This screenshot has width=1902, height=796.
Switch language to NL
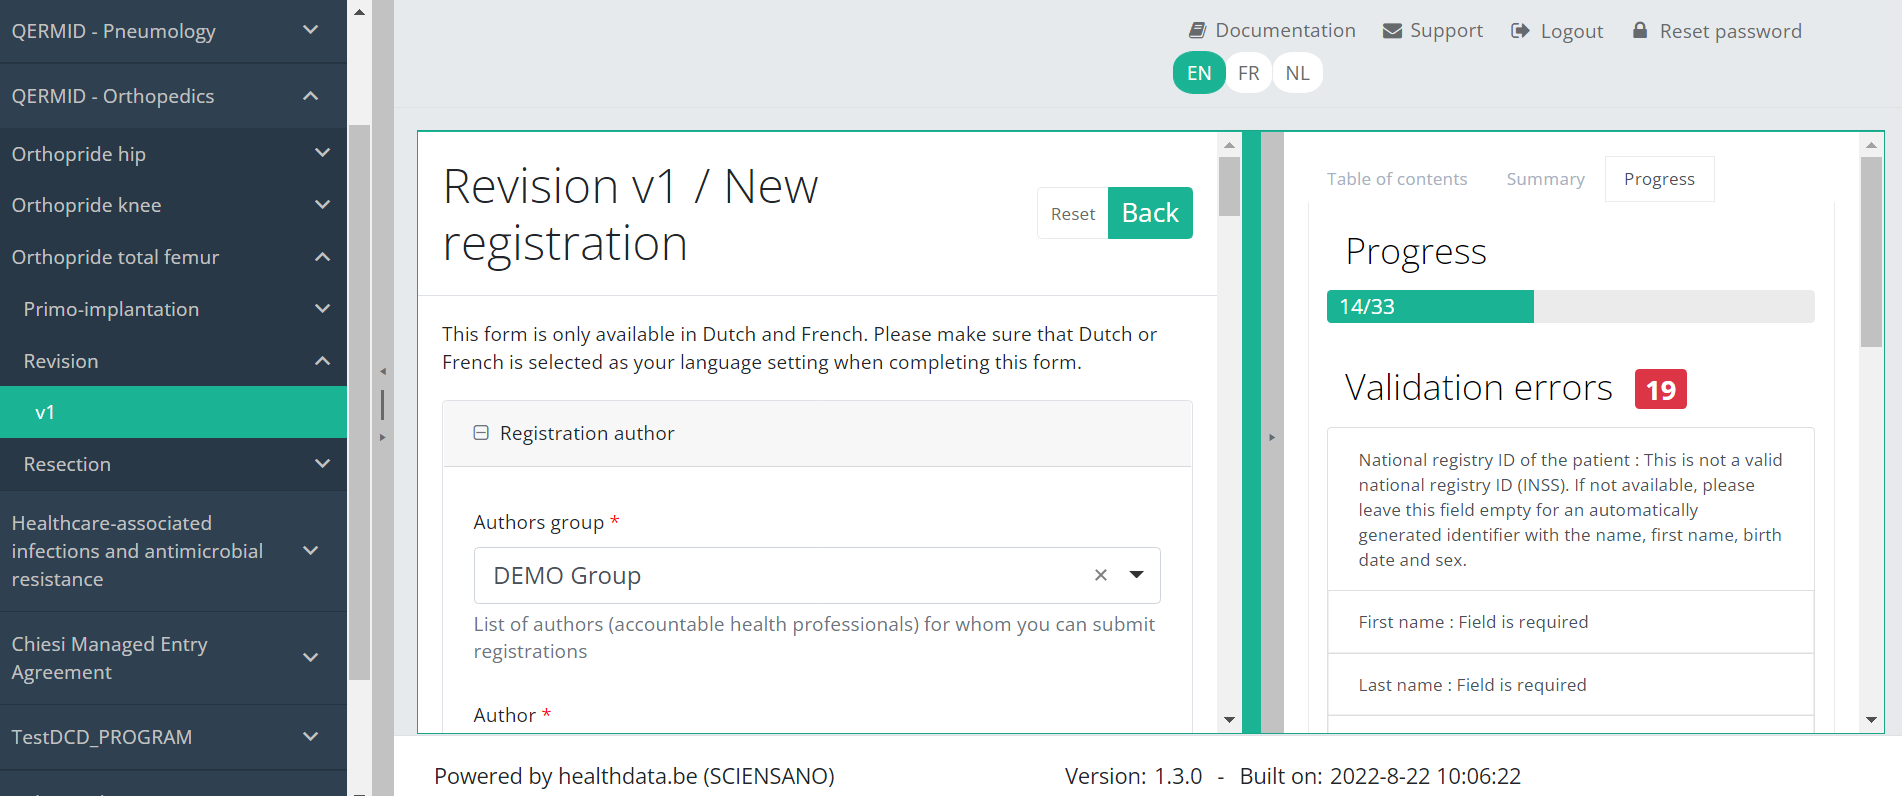(x=1297, y=73)
